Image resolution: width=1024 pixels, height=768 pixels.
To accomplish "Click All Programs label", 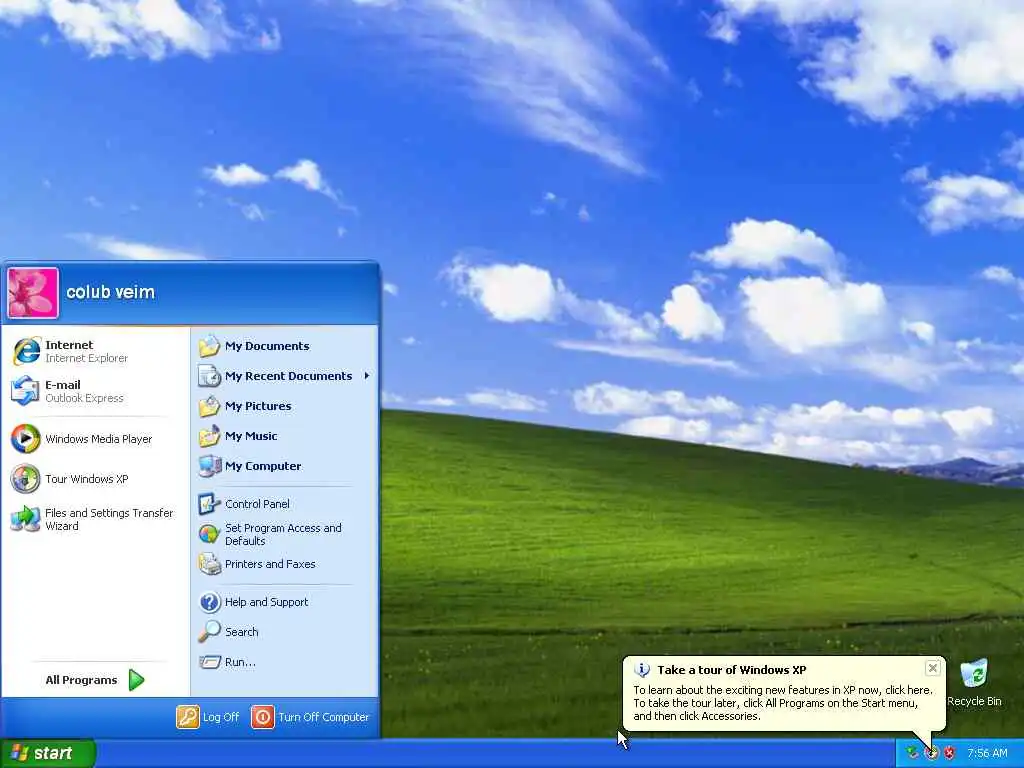I will (x=82, y=680).
